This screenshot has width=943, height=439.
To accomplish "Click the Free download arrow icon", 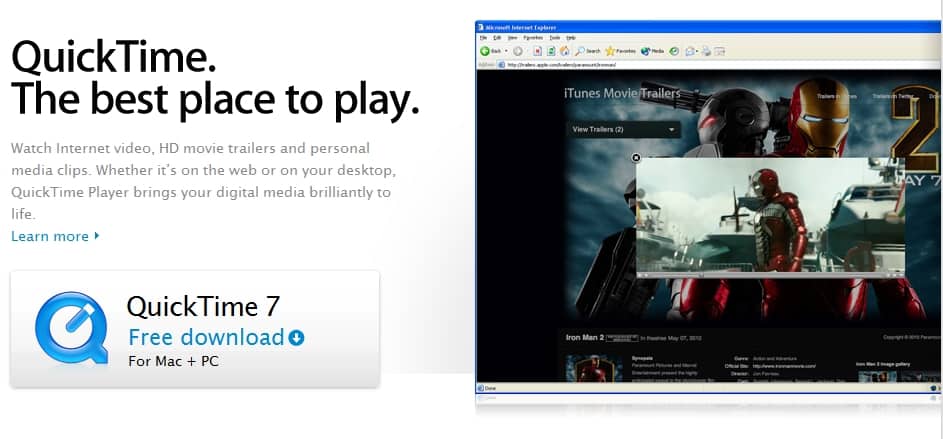I will click(x=296, y=338).
